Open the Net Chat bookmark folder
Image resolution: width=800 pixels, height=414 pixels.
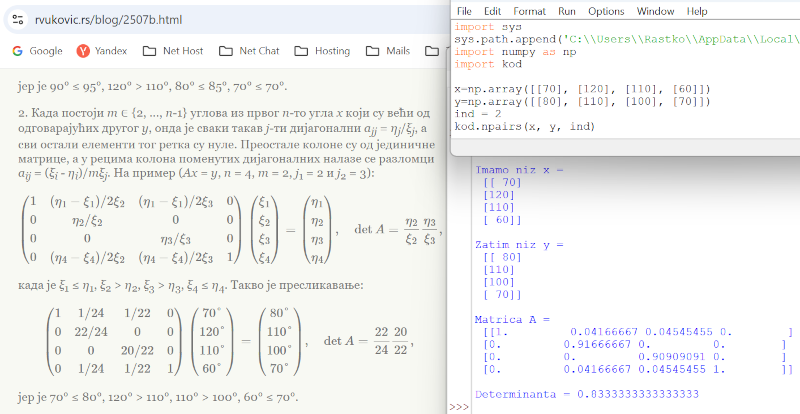click(249, 51)
